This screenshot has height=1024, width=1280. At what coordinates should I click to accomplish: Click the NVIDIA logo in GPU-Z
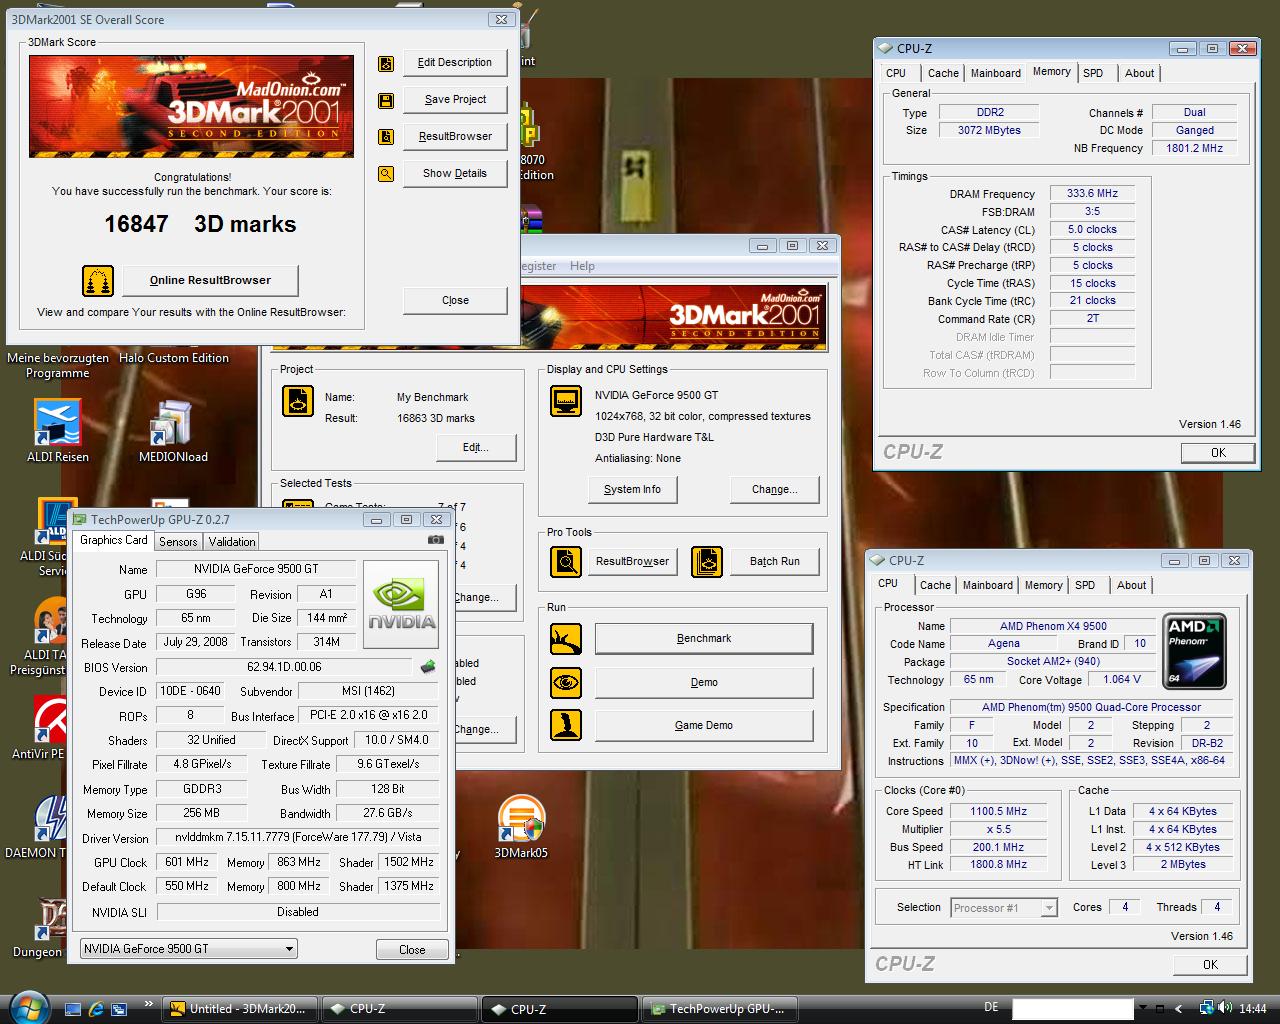point(401,606)
